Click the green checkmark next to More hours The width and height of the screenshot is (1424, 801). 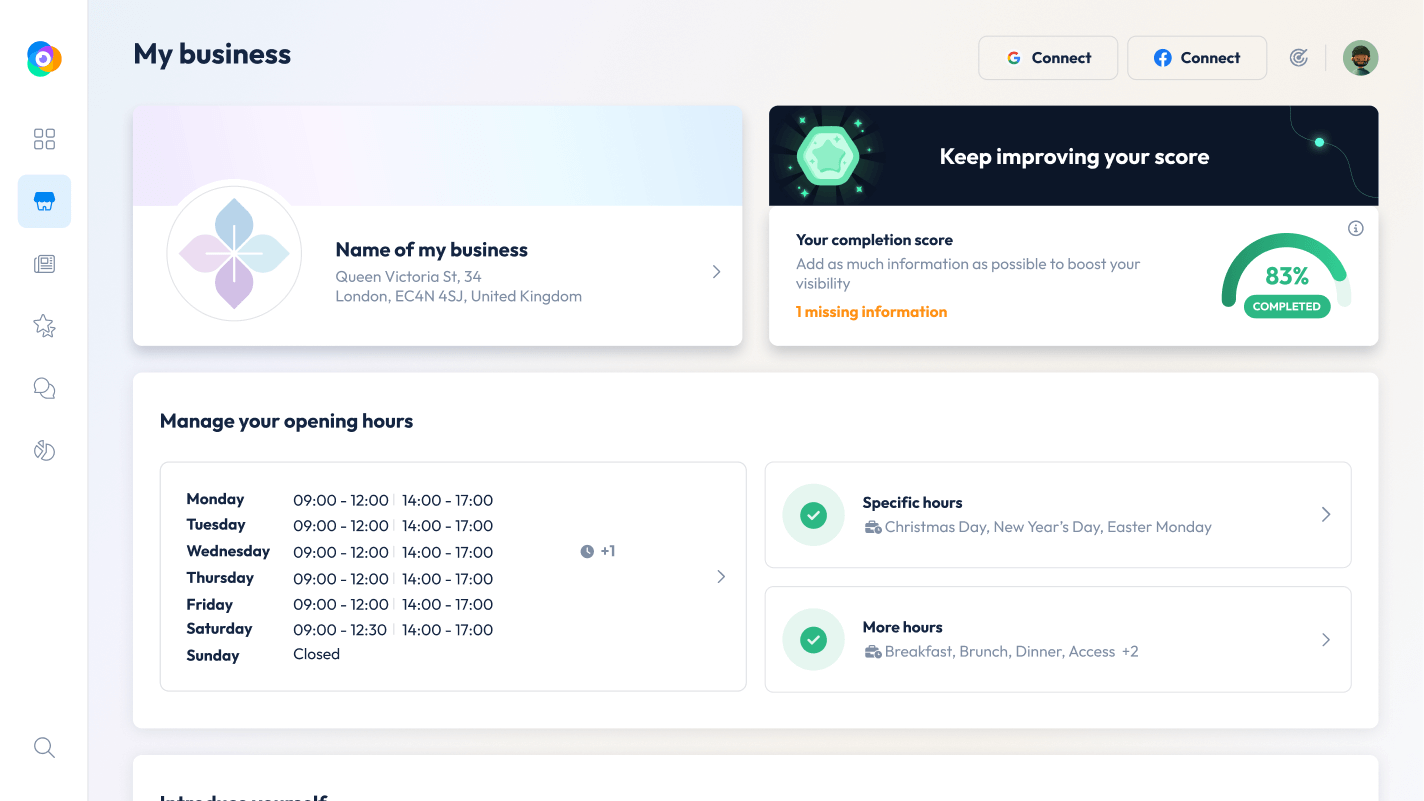point(814,639)
